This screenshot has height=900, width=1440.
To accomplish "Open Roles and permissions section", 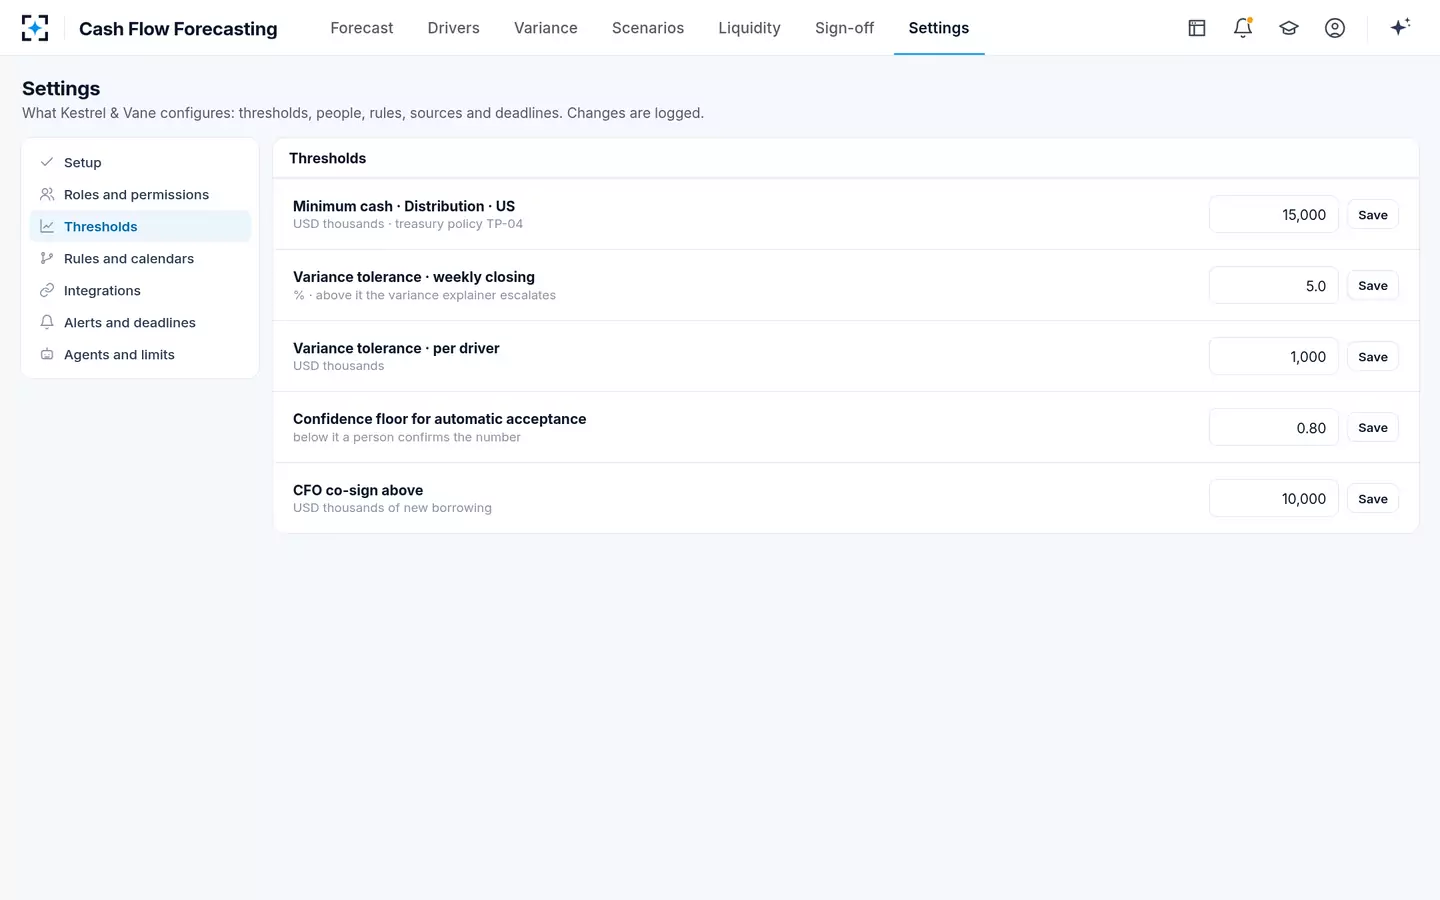I will (x=140, y=194).
